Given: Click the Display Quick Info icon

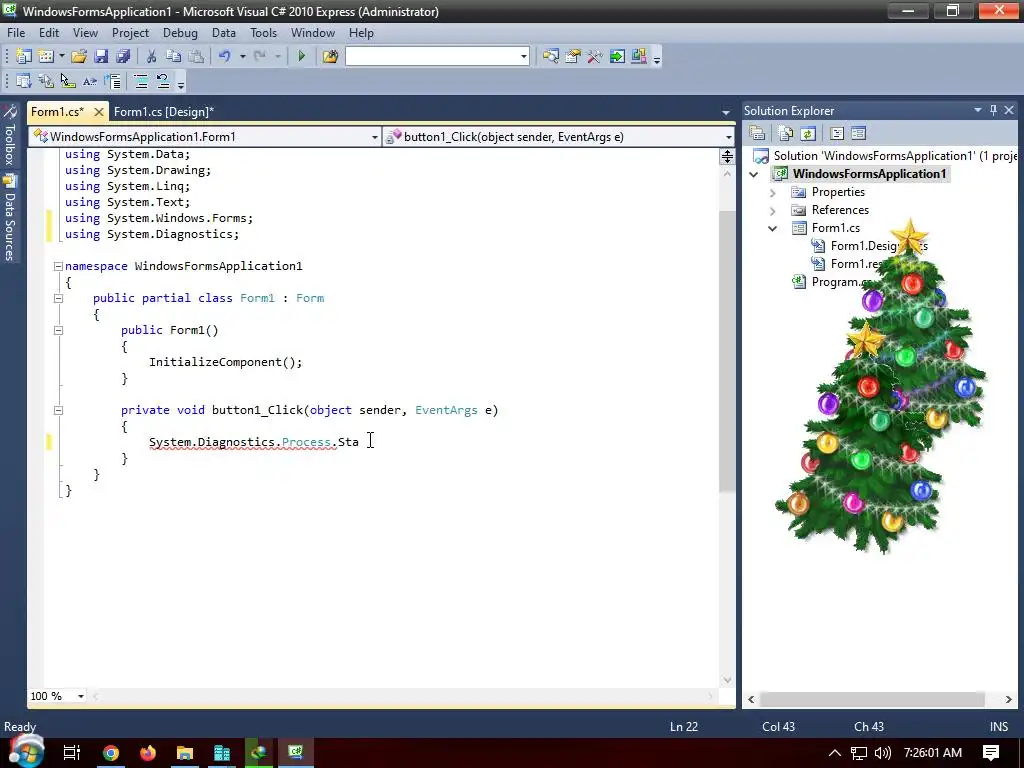Looking at the screenshot, I should 68,81.
